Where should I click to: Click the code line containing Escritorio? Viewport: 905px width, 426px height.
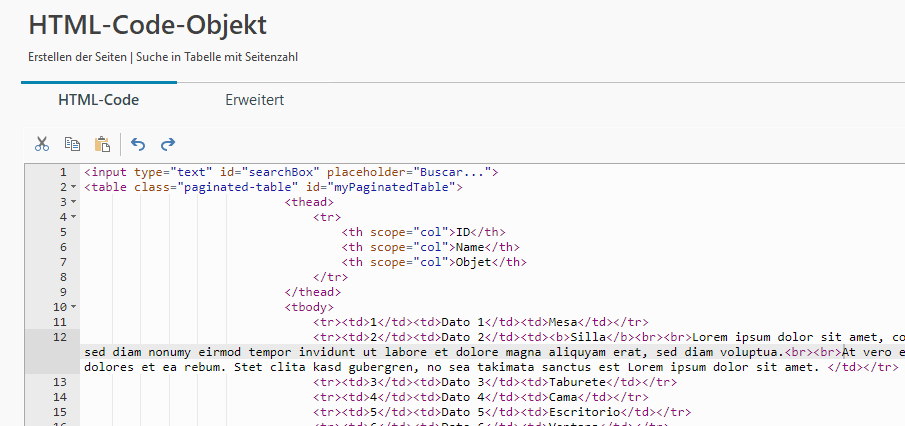[x=499, y=412]
